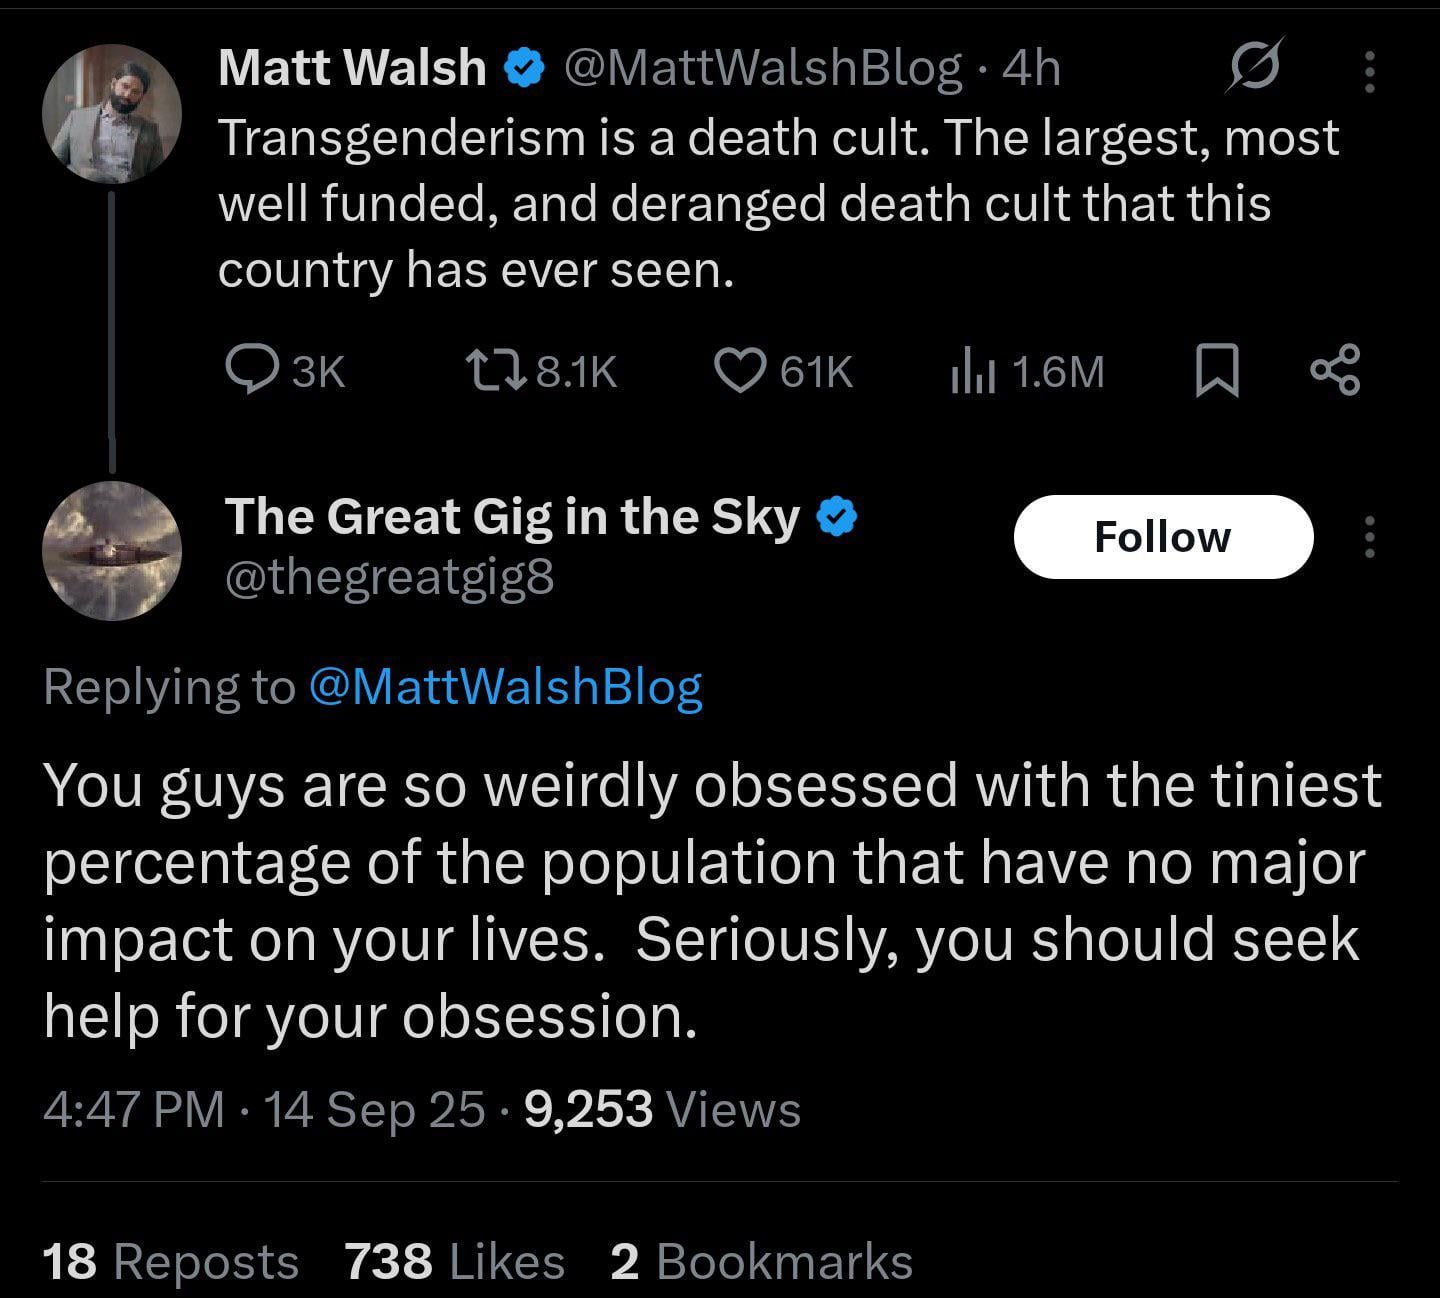Click the Matt Walsh display name

point(352,68)
